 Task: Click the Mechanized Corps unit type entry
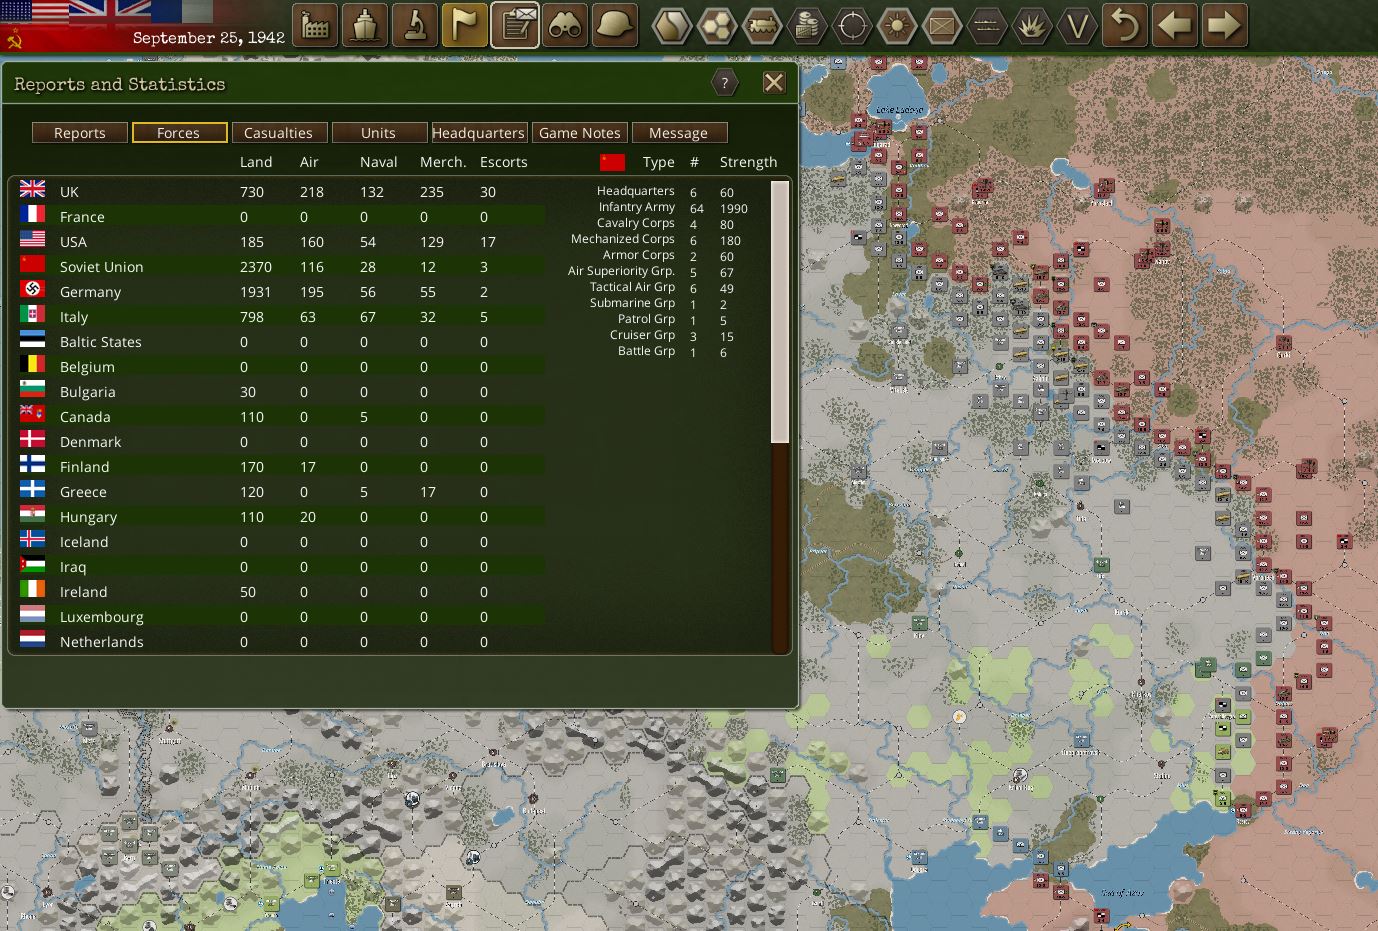pos(623,239)
